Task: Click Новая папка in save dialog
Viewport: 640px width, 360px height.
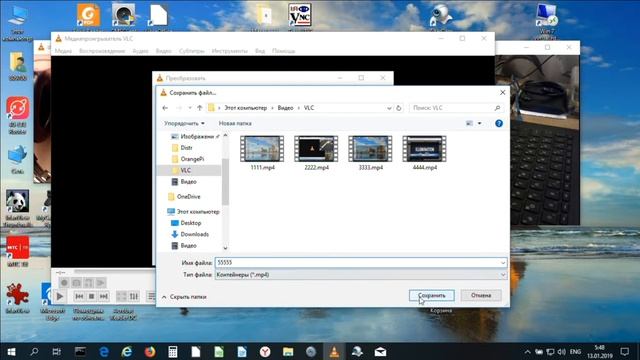Action: click(235, 123)
